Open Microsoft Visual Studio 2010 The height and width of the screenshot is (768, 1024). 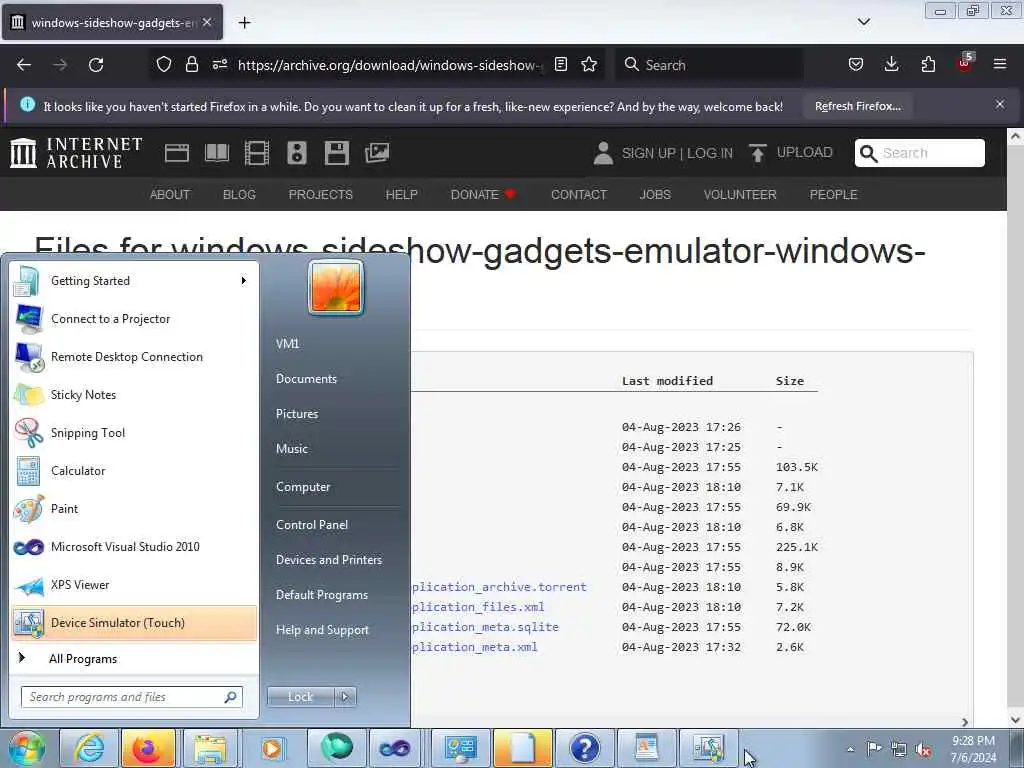134,547
